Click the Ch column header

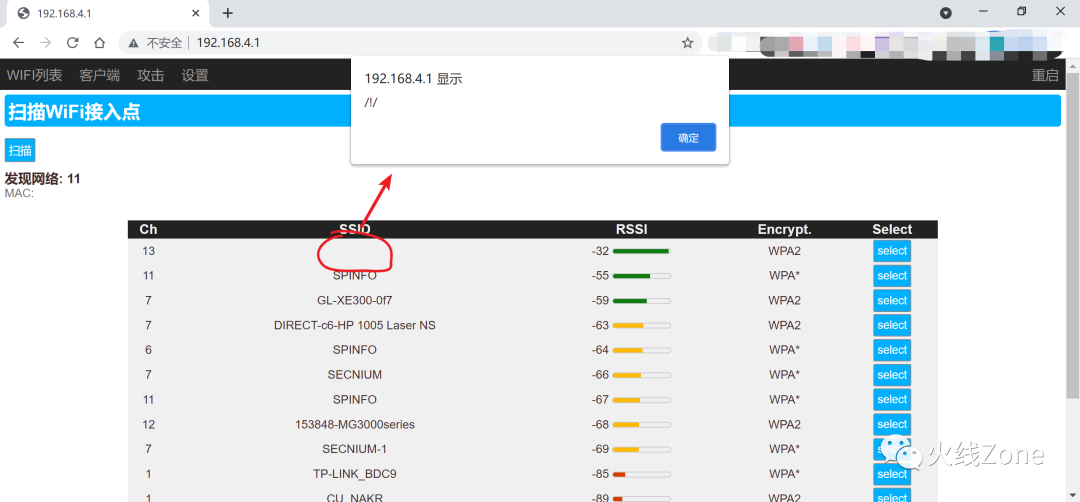pyautogui.click(x=148, y=229)
